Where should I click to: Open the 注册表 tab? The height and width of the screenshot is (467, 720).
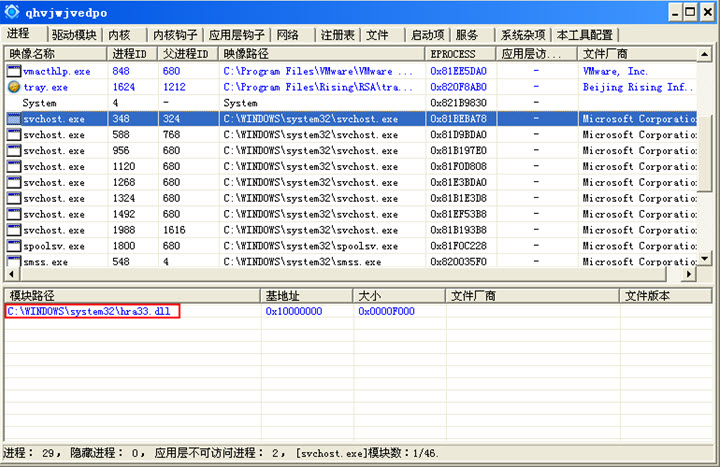pos(338,35)
